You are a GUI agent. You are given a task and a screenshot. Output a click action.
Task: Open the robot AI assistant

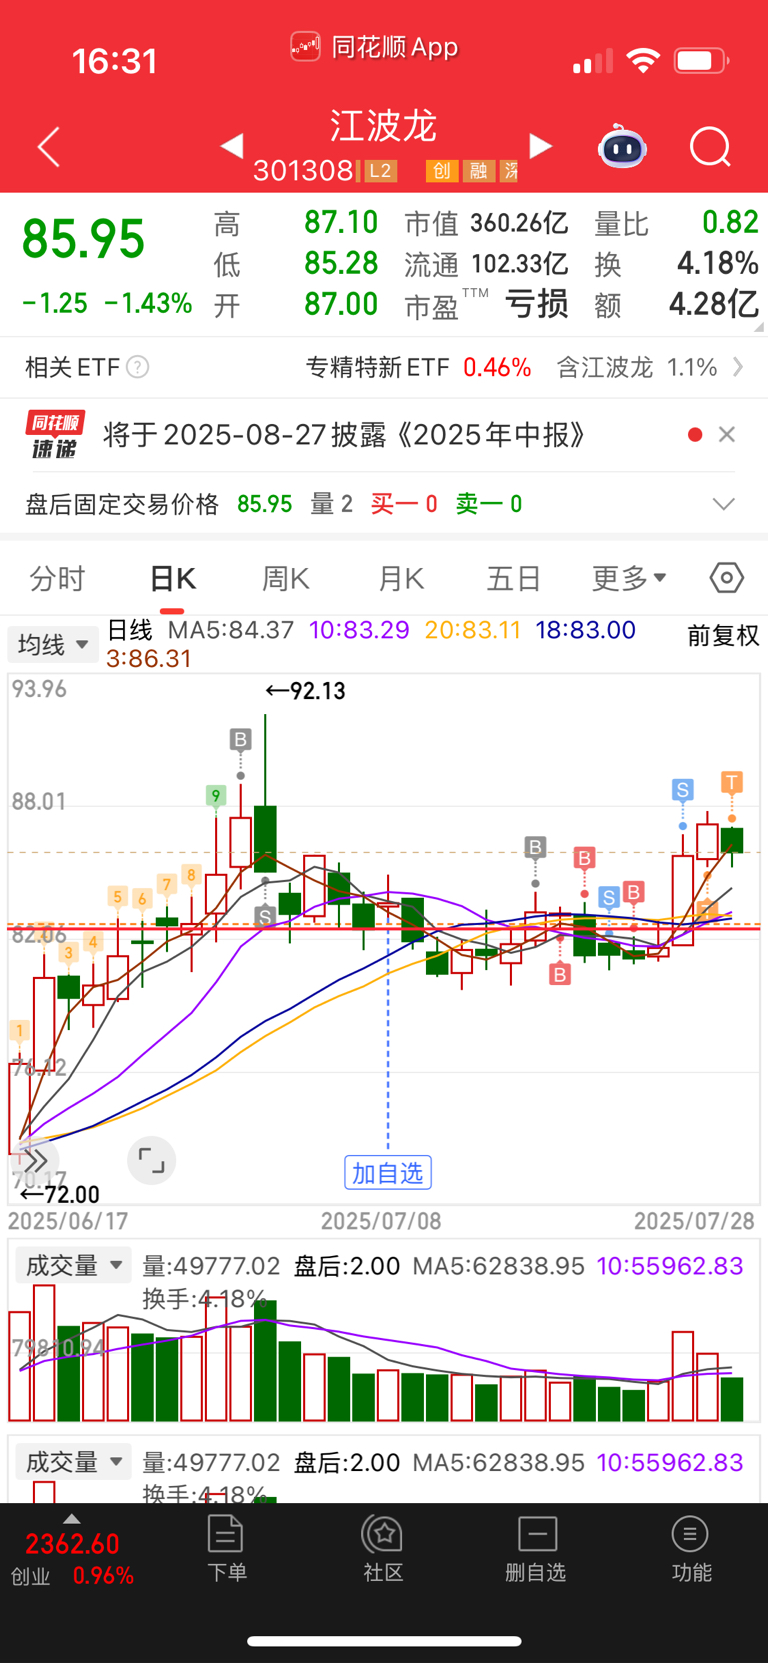coord(622,147)
